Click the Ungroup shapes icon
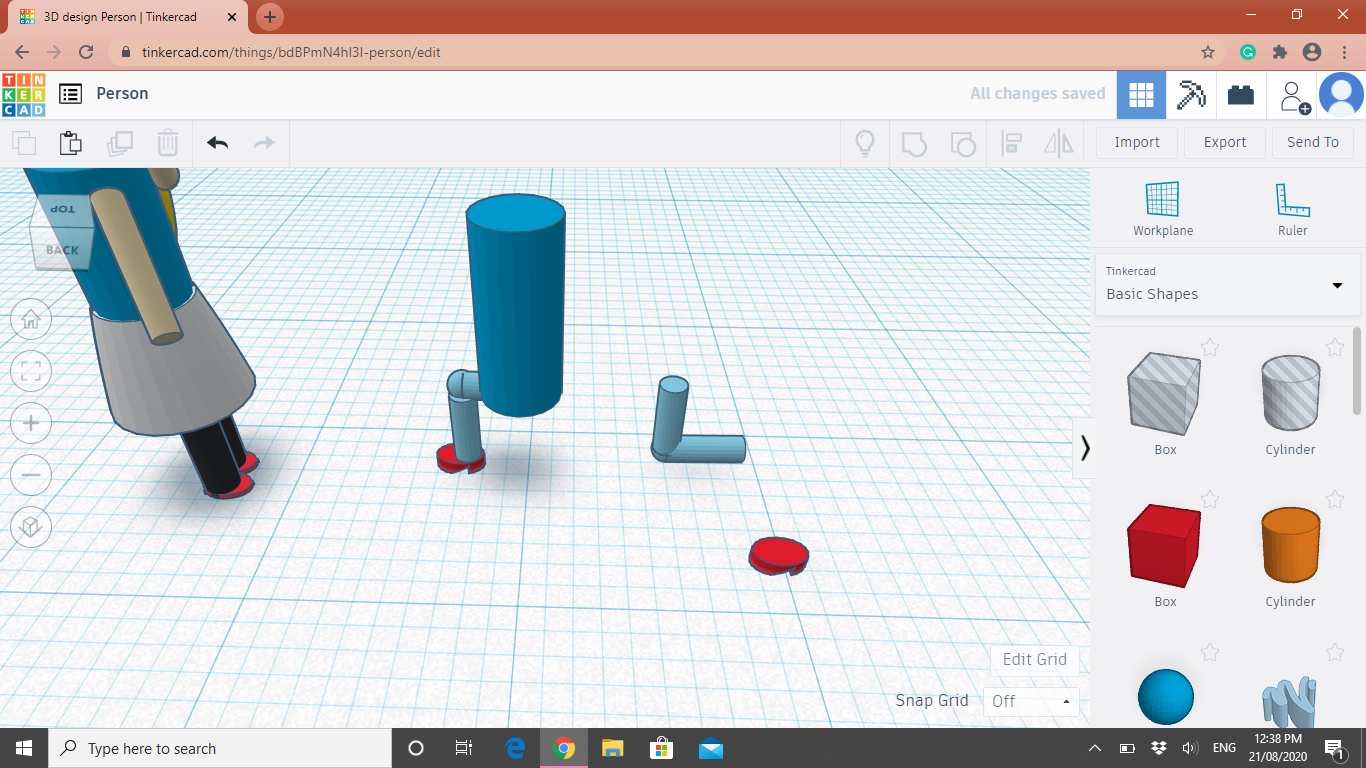 point(962,143)
